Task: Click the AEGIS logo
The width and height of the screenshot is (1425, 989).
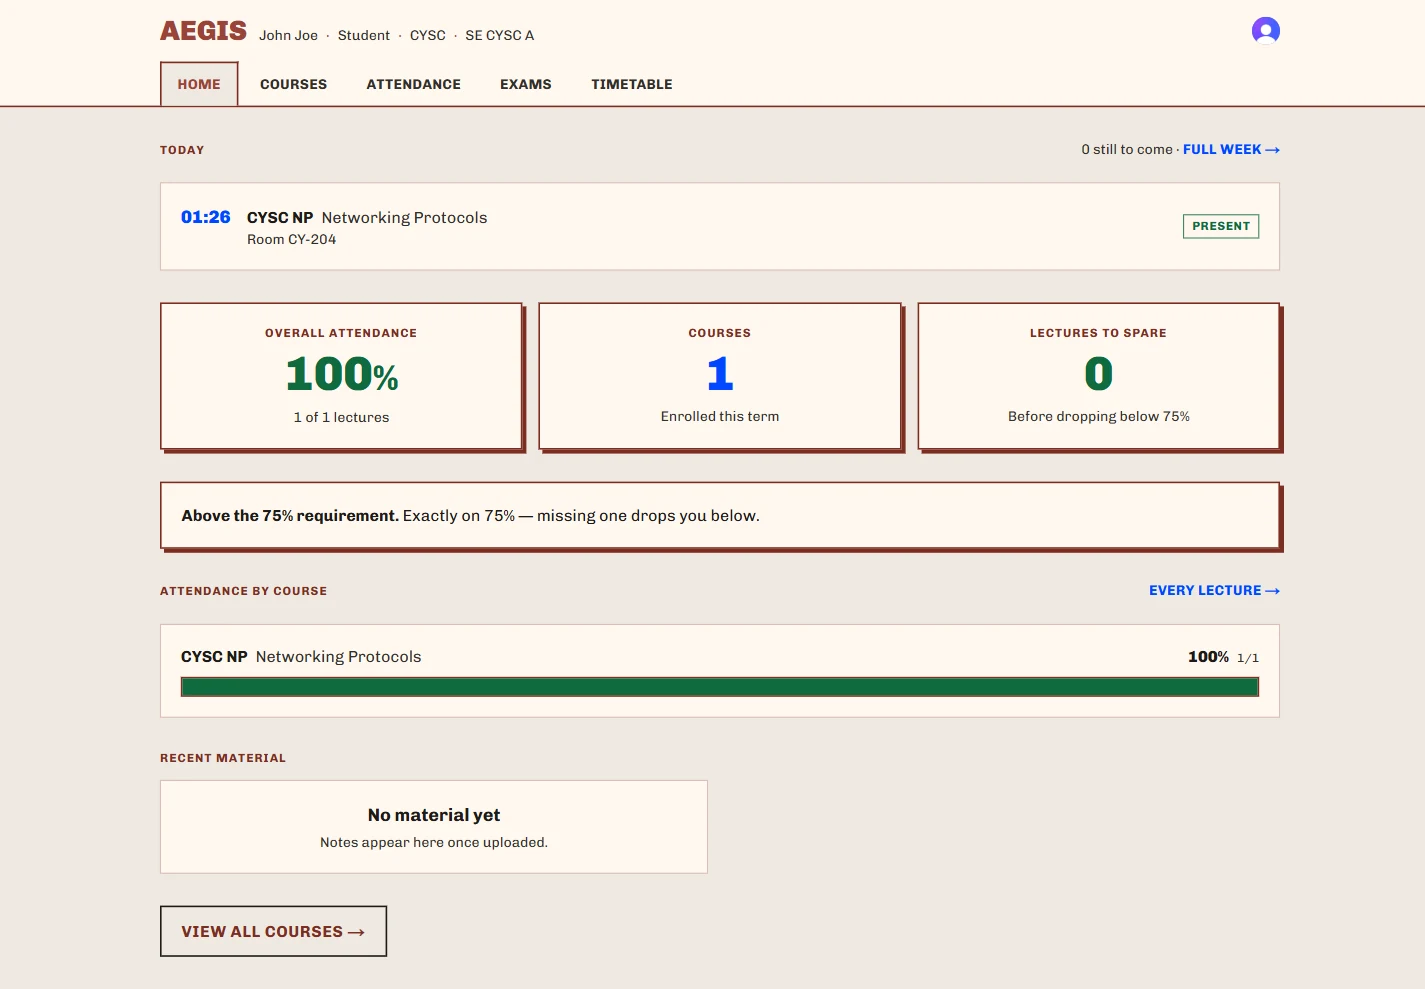Action: pyautogui.click(x=203, y=31)
